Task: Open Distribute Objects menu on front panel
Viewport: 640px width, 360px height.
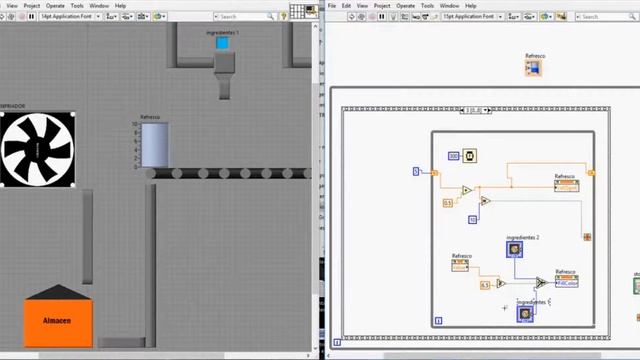Action: pos(127,17)
